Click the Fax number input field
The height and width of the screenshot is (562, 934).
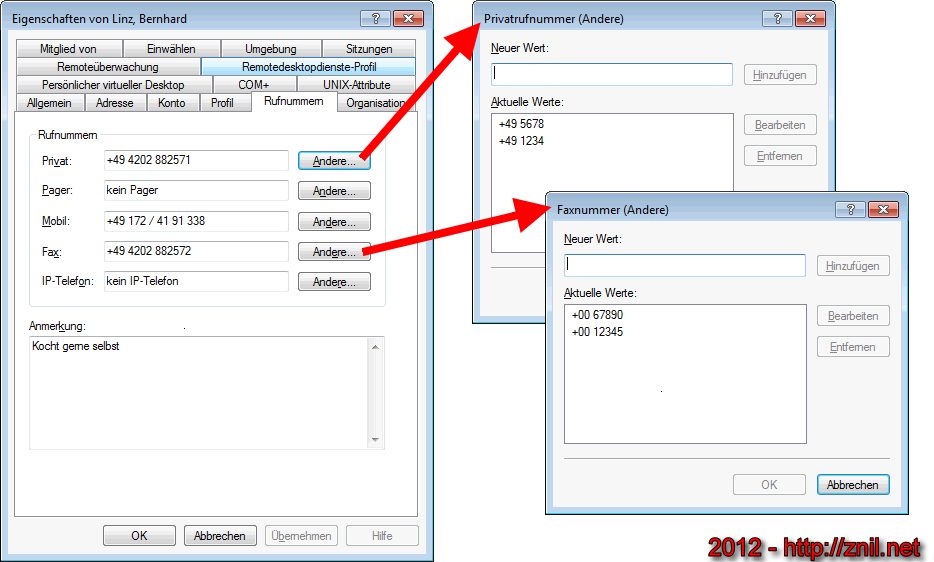tap(195, 251)
